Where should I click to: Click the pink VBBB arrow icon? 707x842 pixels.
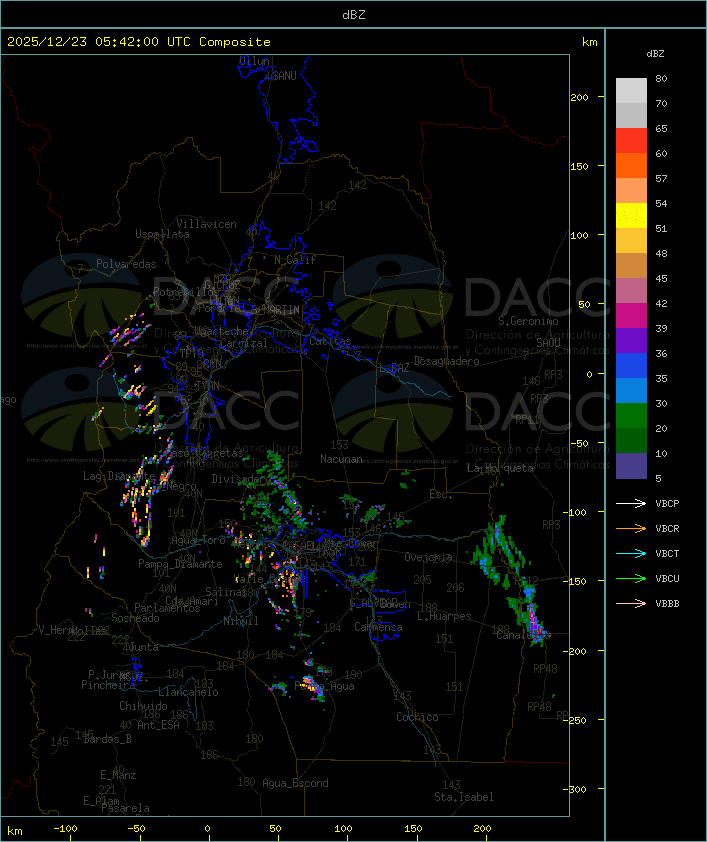pyautogui.click(x=631, y=604)
